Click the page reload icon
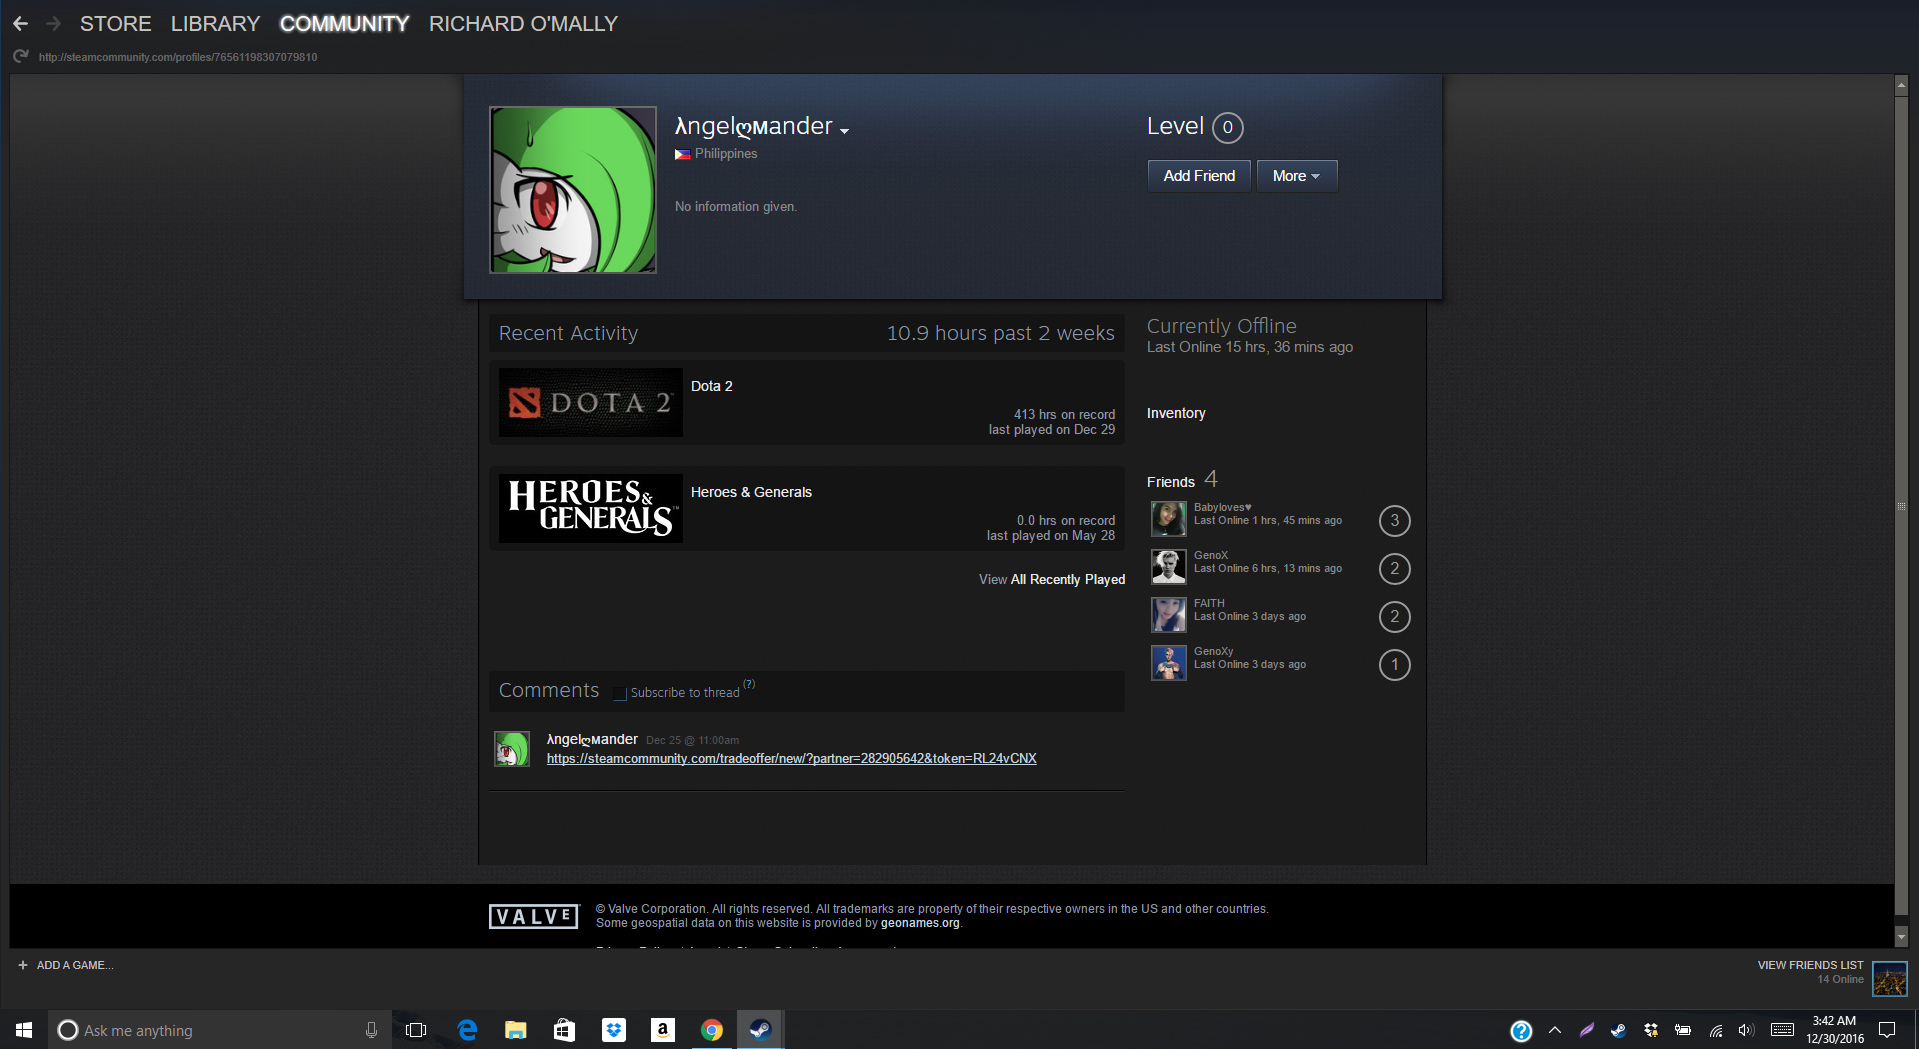This screenshot has height=1049, width=1919. click(20, 56)
